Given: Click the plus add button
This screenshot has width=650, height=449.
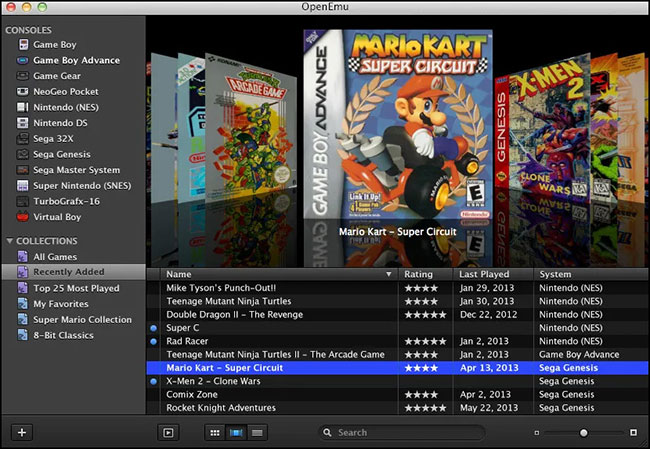Looking at the screenshot, I should point(22,432).
